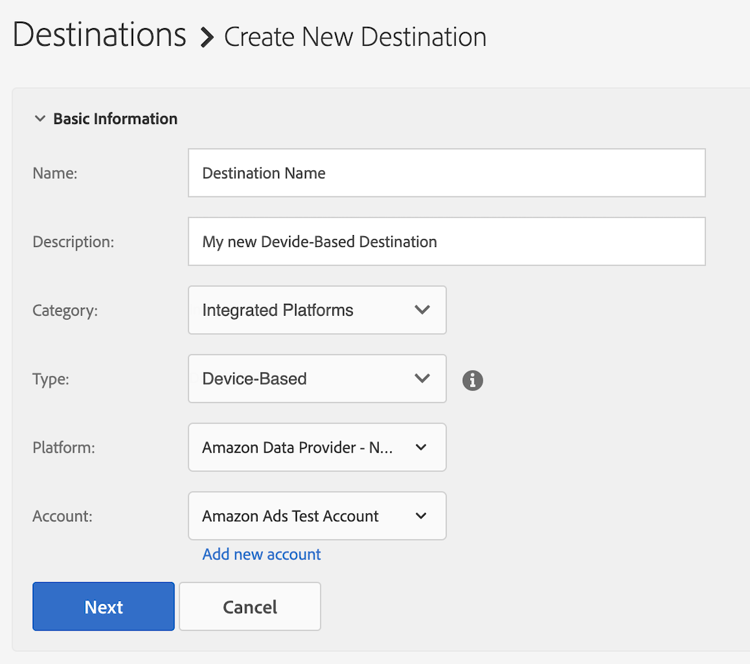The image size is (750, 664).
Task: Focus the Destination Name input field
Action: coord(446,173)
